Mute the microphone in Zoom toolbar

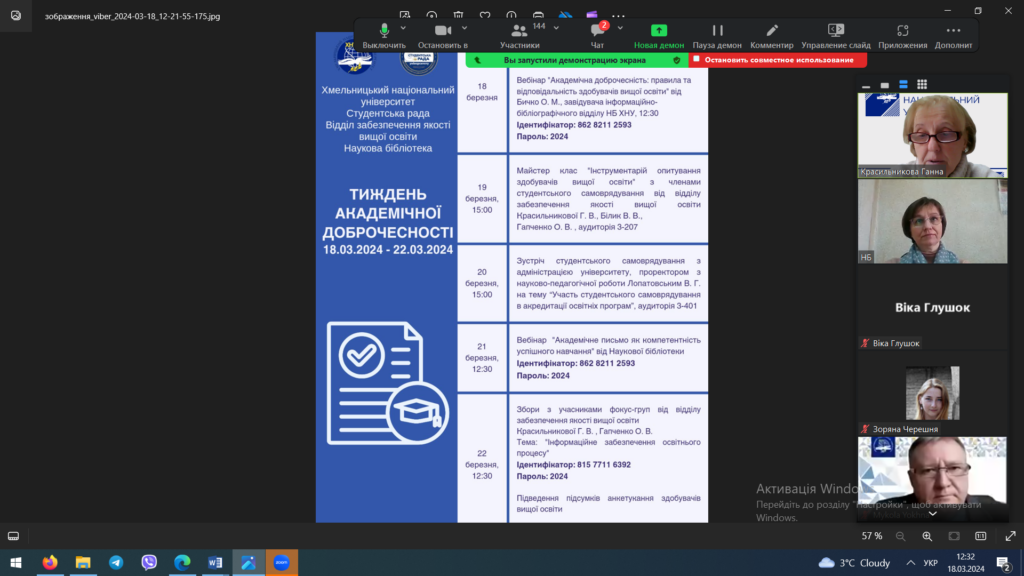[x=384, y=31]
